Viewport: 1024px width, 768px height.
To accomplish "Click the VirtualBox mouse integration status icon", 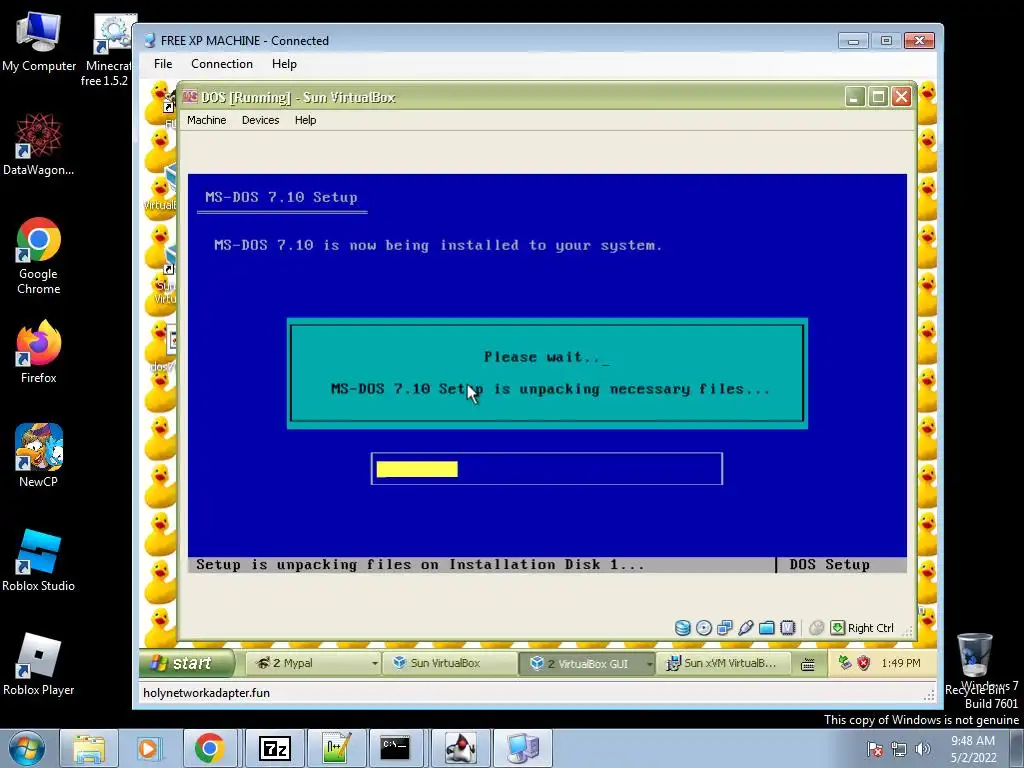I will pyautogui.click(x=816, y=628).
